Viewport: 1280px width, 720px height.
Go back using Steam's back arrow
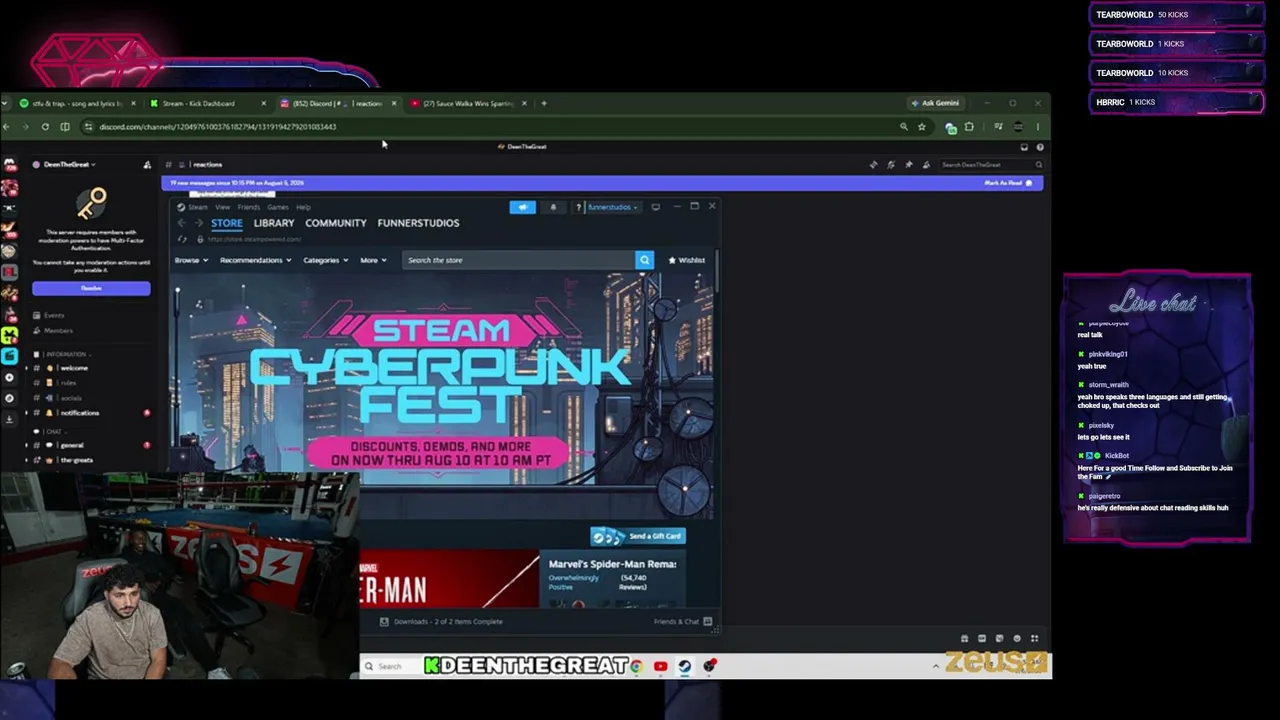181,223
